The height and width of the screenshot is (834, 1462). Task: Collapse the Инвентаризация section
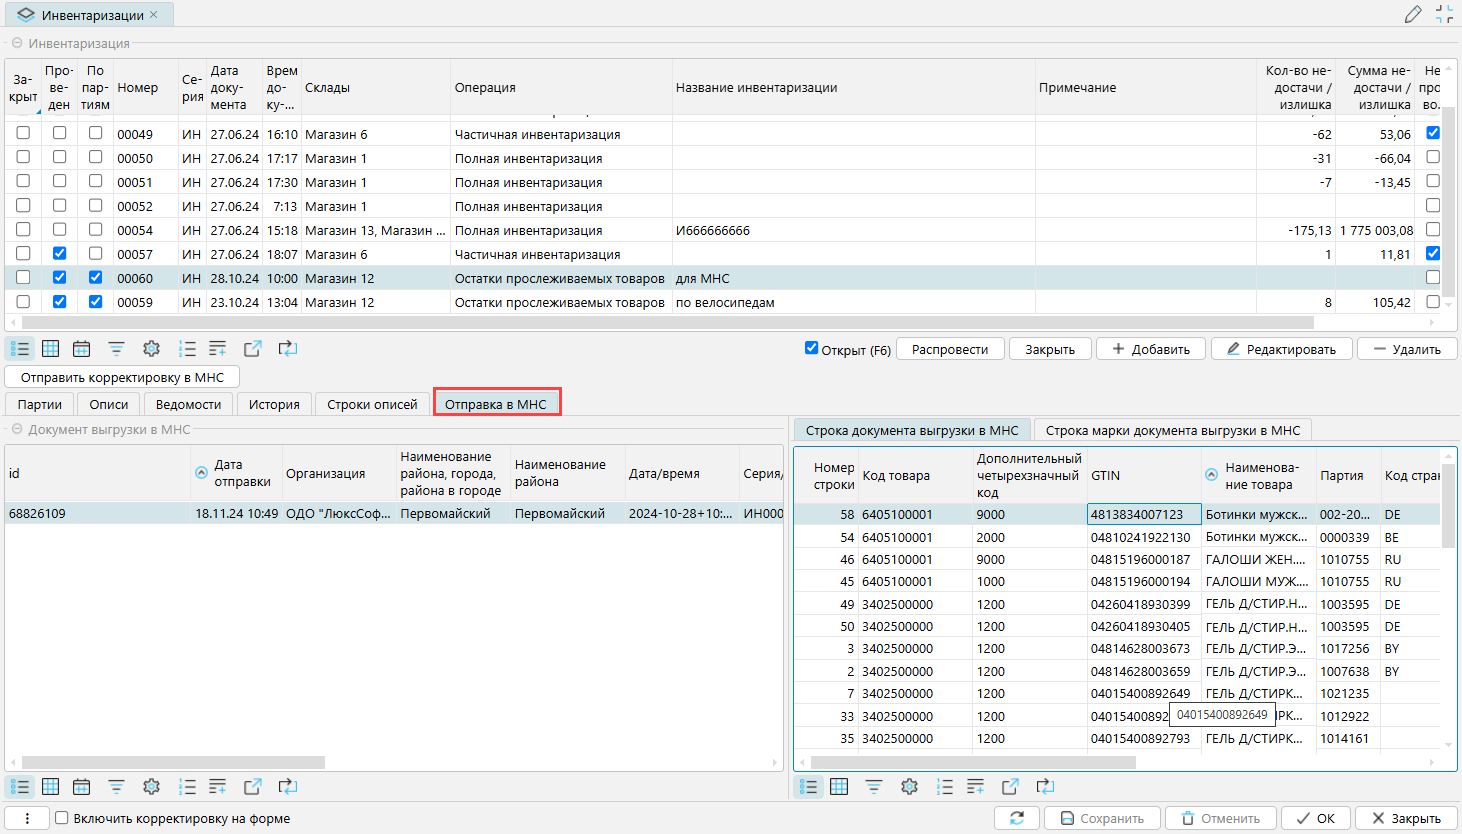pyautogui.click(x=17, y=43)
